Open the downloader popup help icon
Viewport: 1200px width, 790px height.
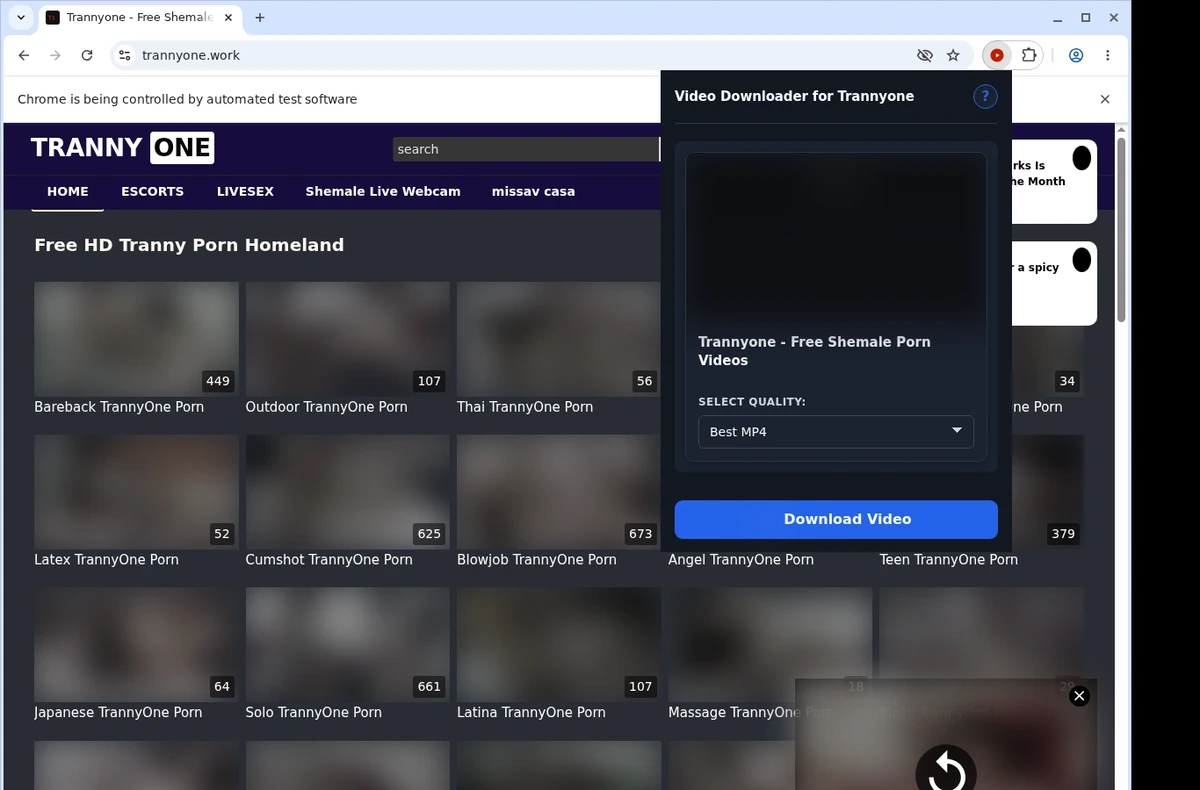(985, 96)
